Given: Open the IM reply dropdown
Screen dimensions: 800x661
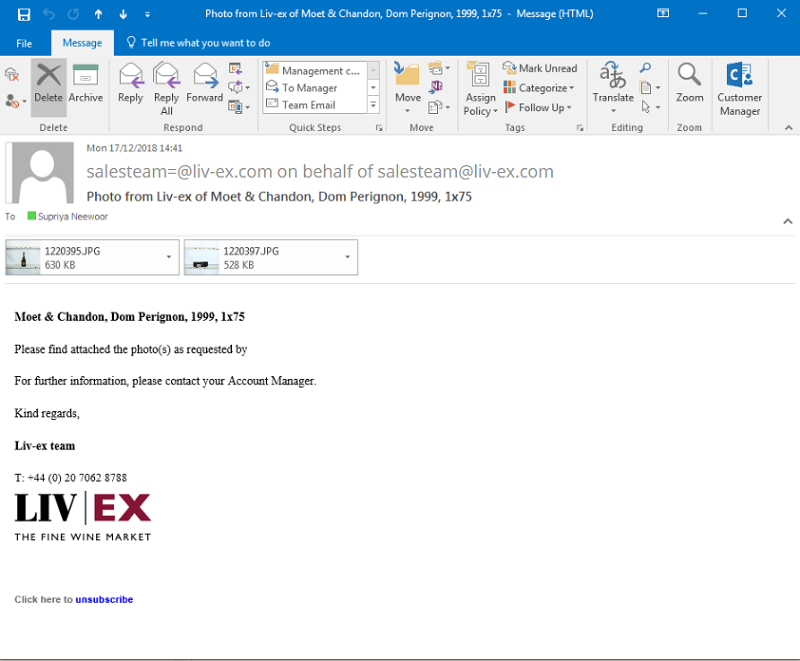Looking at the screenshot, I should tap(239, 88).
